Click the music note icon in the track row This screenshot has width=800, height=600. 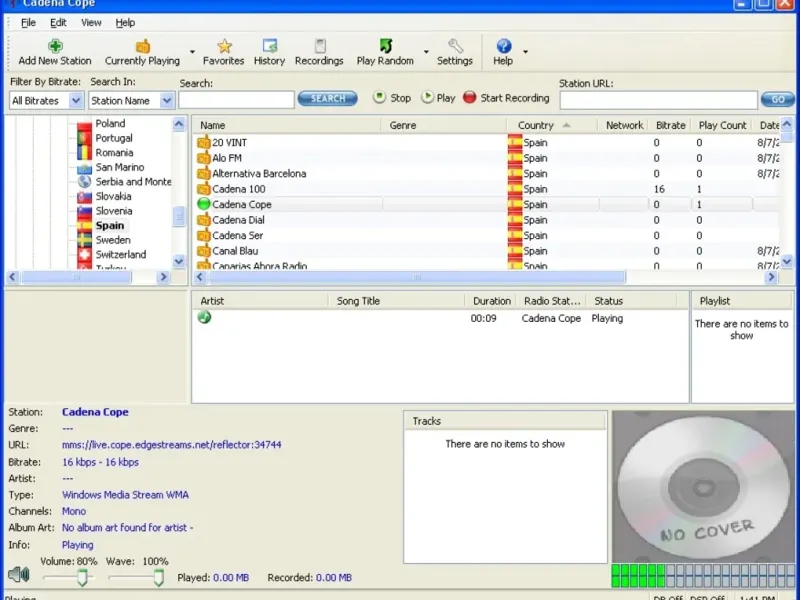tap(205, 317)
